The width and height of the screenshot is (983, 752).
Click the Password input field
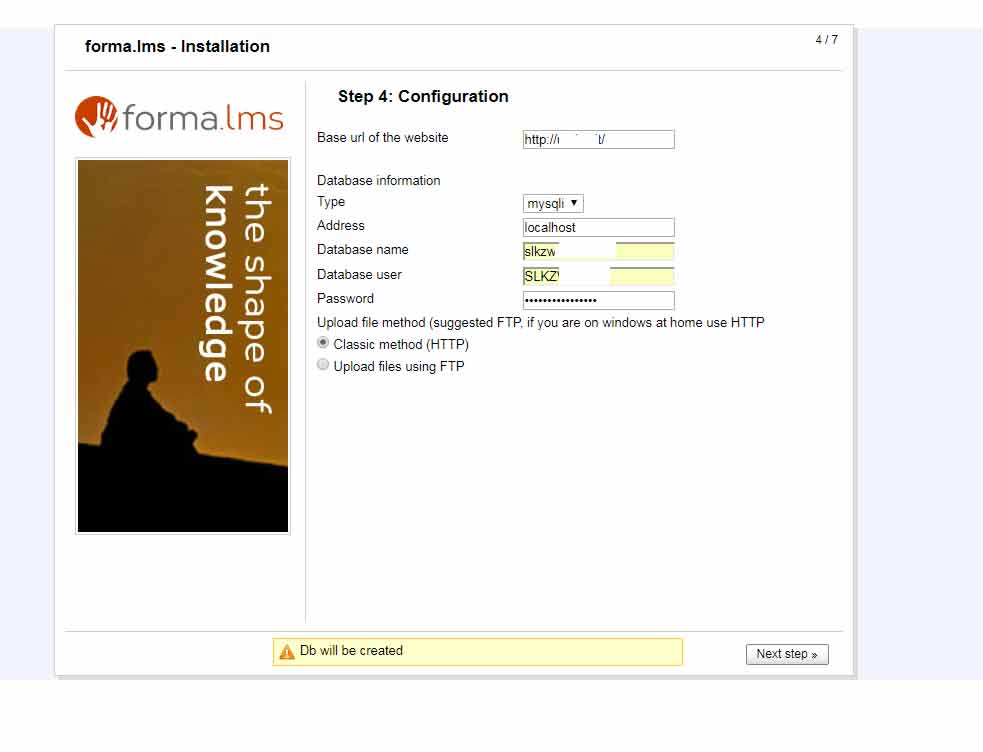click(598, 300)
